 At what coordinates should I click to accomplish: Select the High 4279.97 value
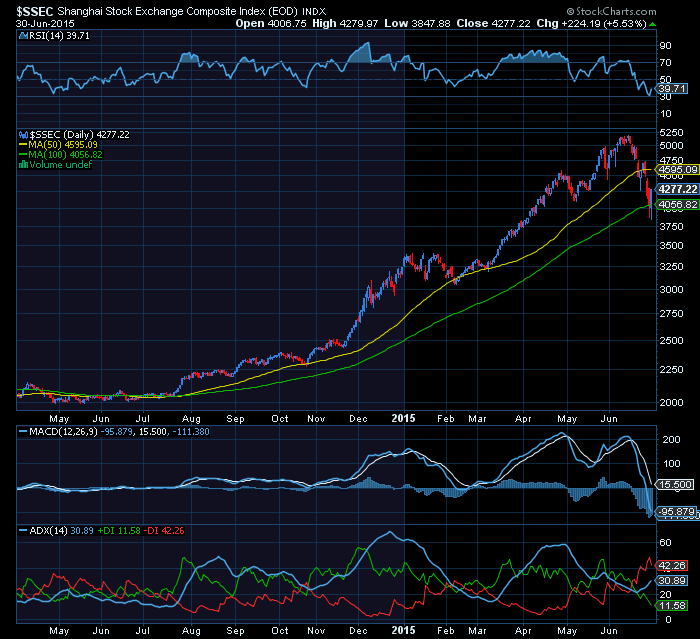point(345,23)
